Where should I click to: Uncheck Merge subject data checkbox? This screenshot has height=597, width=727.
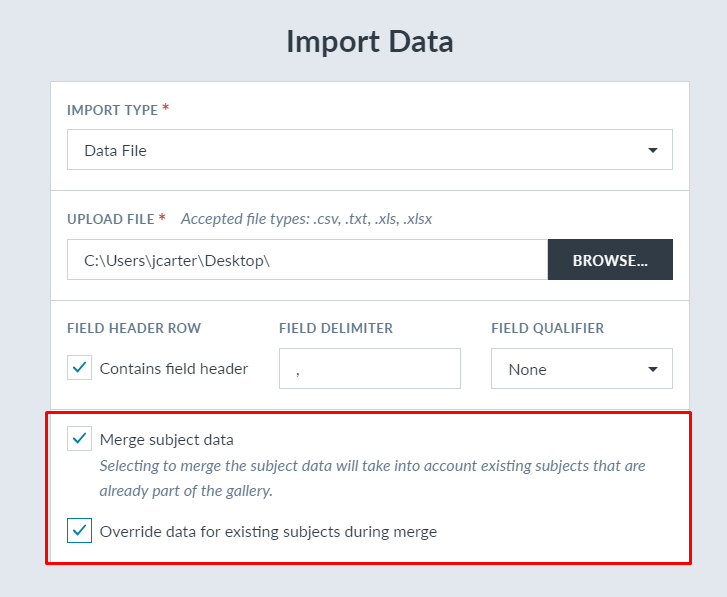point(79,438)
